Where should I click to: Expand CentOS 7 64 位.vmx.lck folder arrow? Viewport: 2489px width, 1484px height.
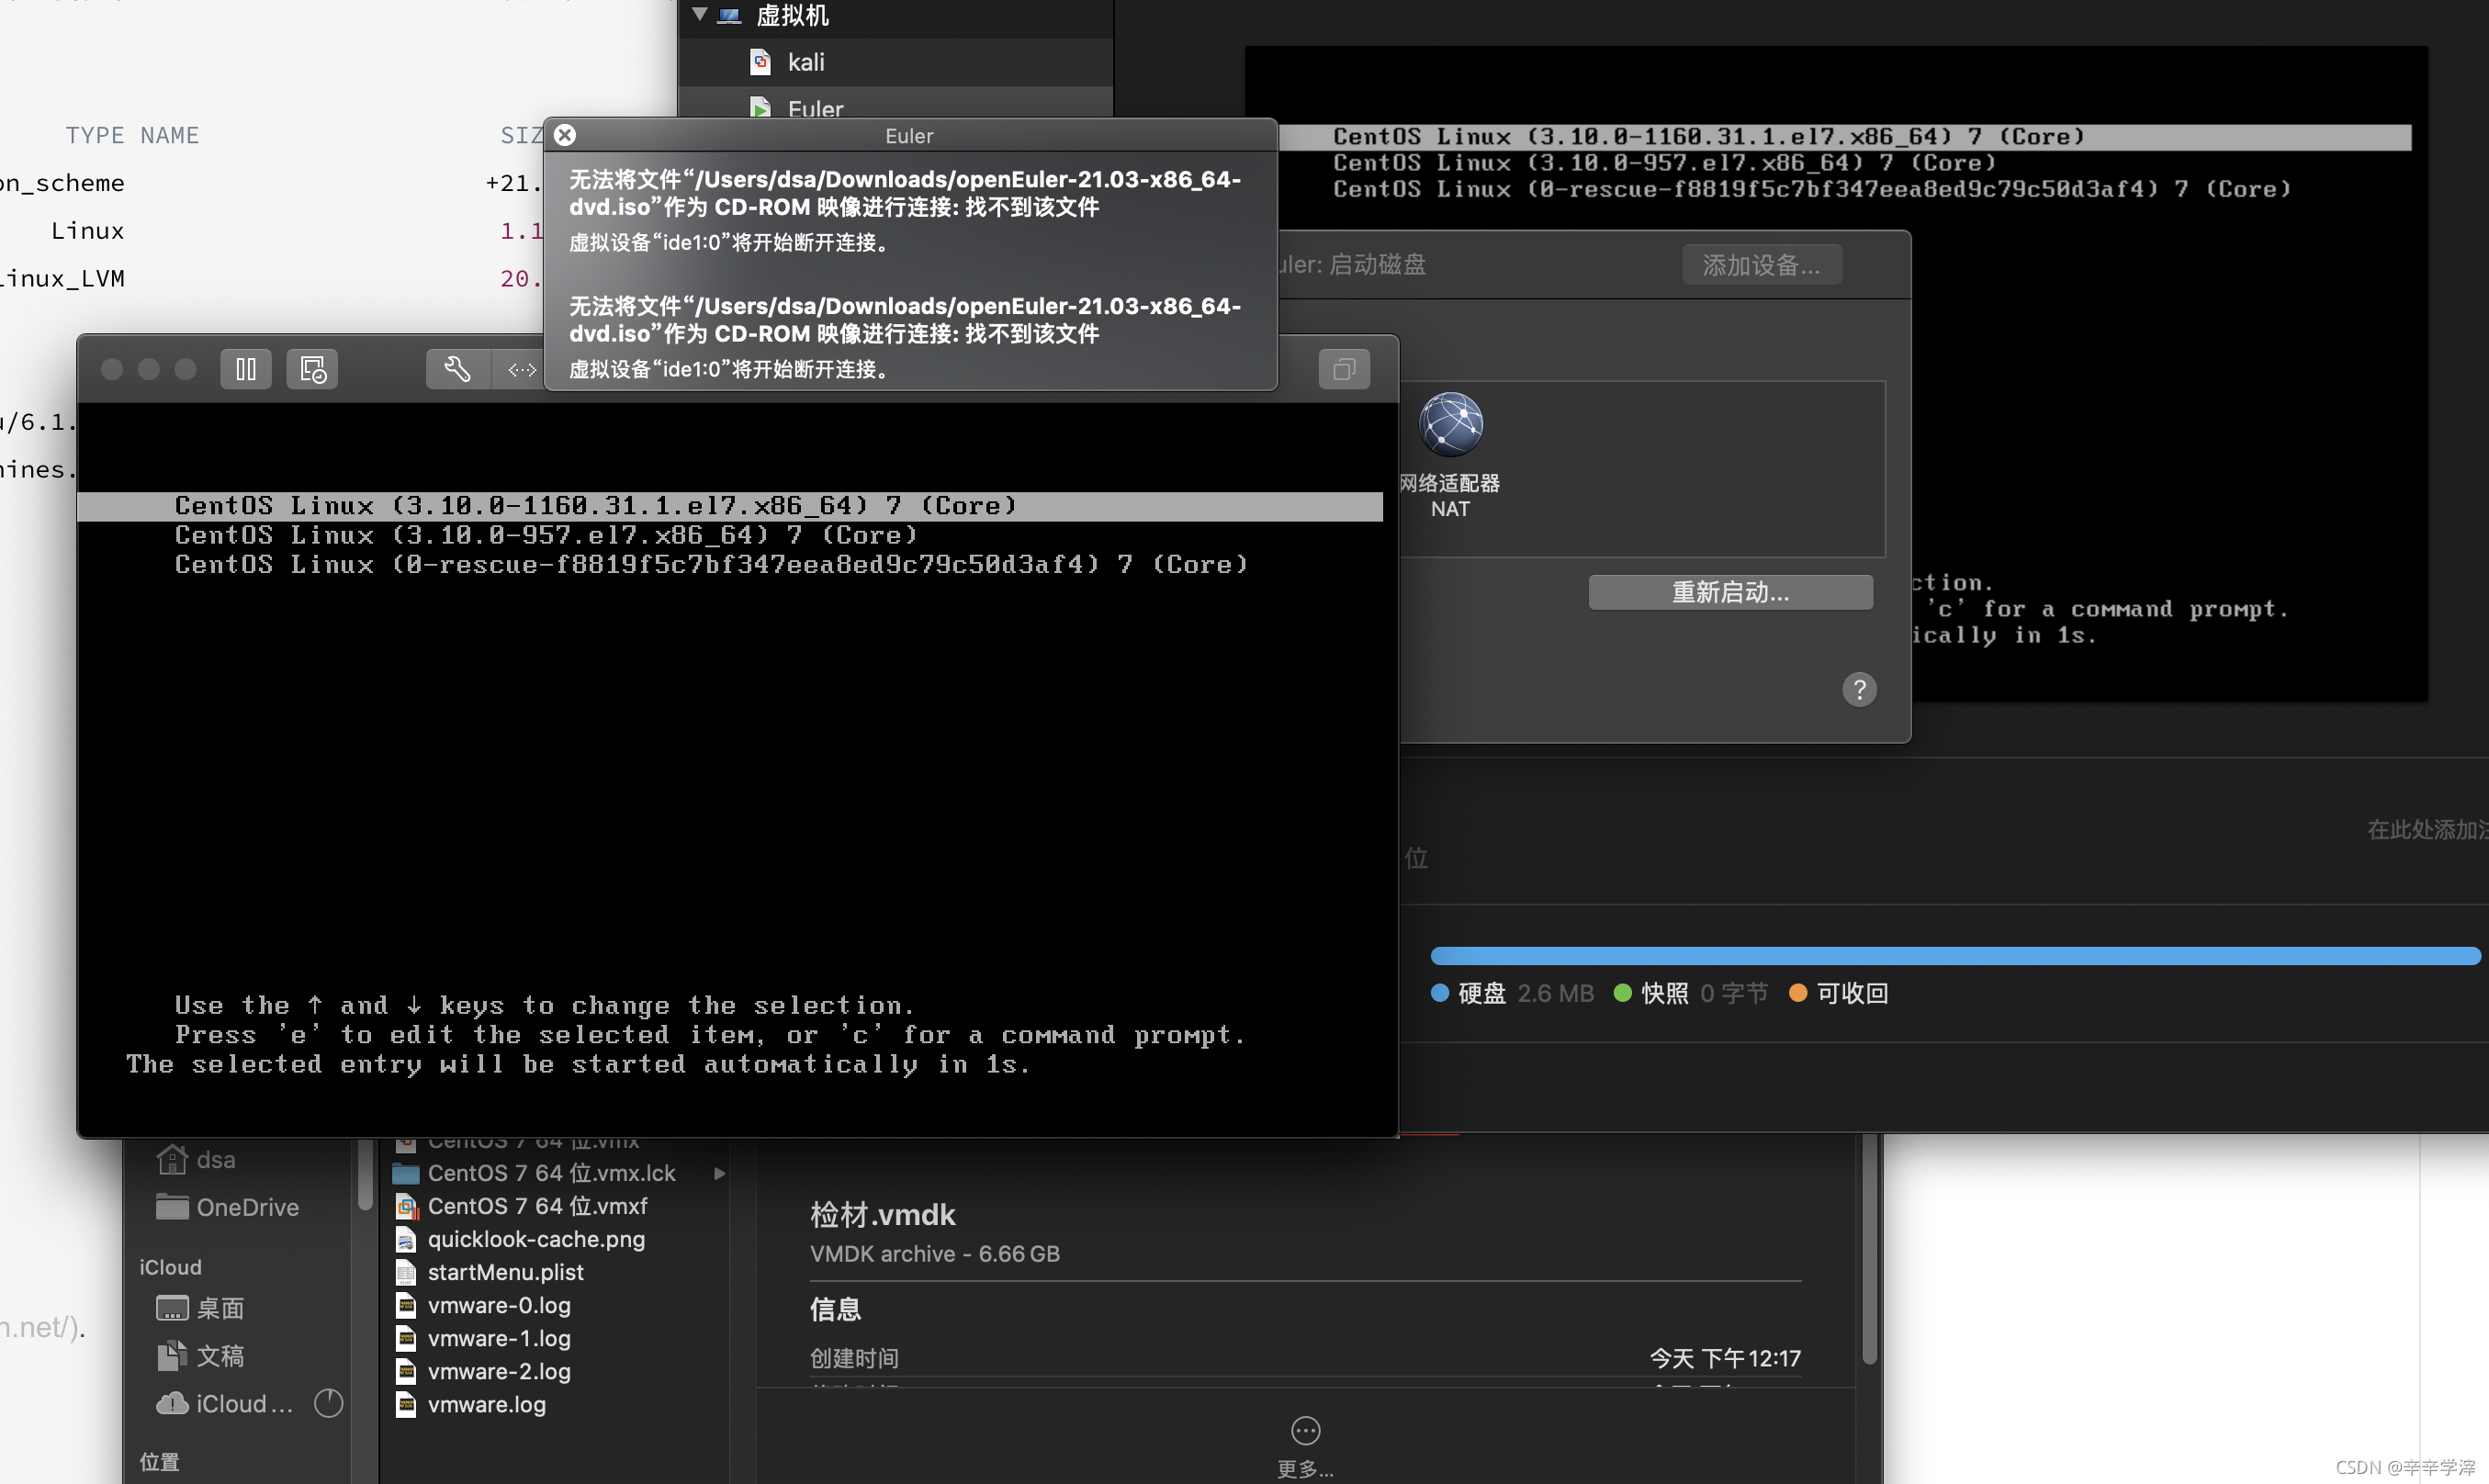[x=719, y=1173]
